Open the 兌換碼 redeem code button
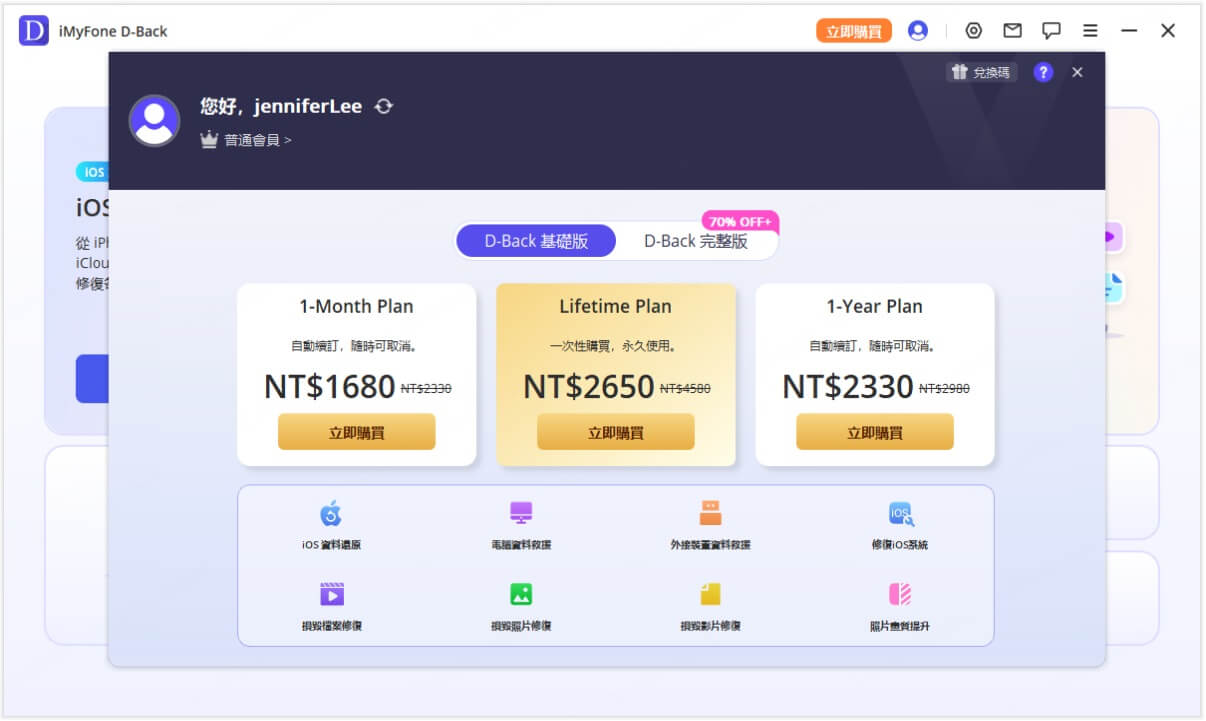The width and height of the screenshot is (1206, 721). [981, 72]
